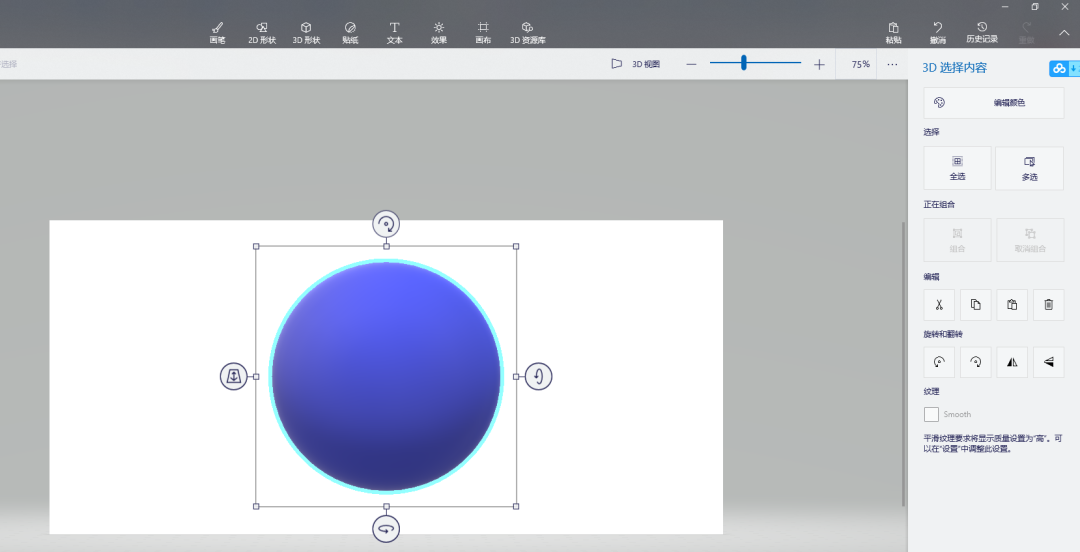Click the bottom-left corner resize handle
The height and width of the screenshot is (552, 1080).
256,506
